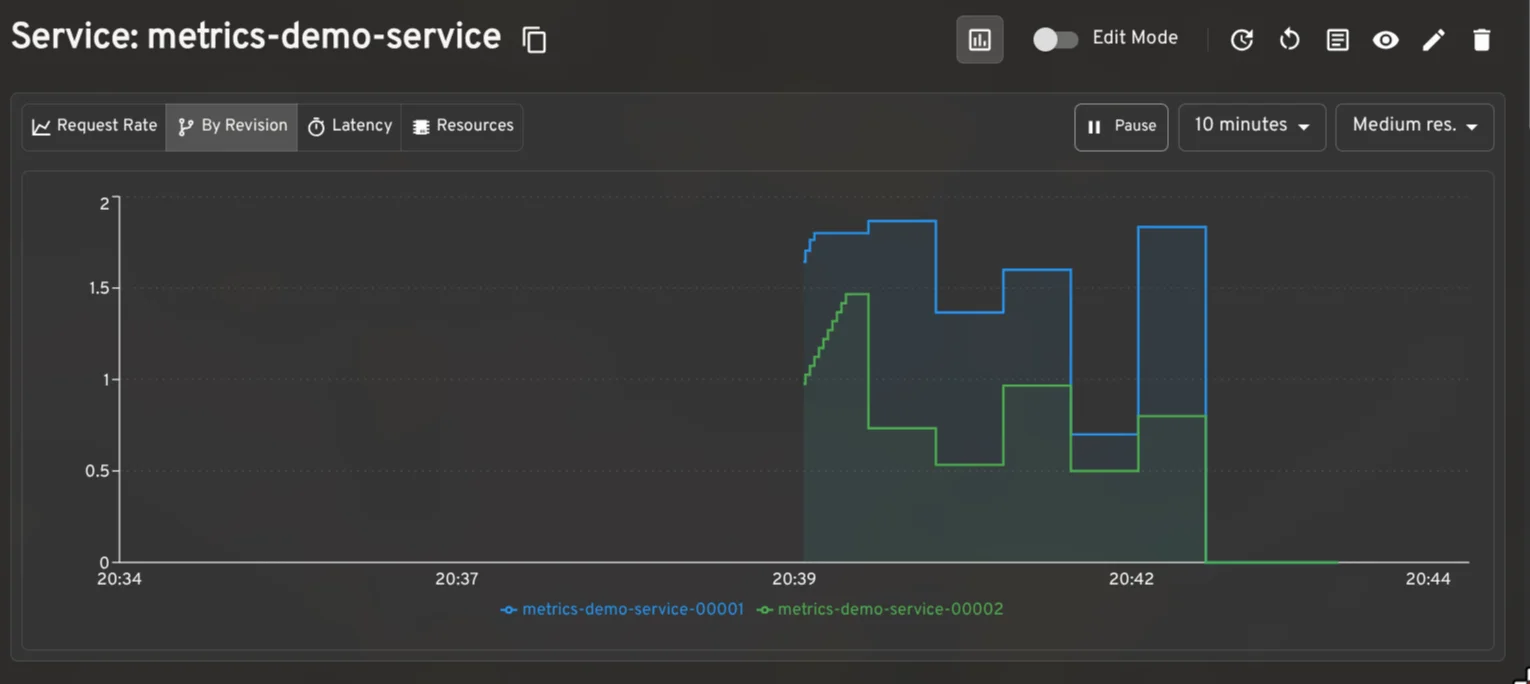Open the Medium res. resolution dropdown
Screen dimensions: 1530x684
(1415, 127)
